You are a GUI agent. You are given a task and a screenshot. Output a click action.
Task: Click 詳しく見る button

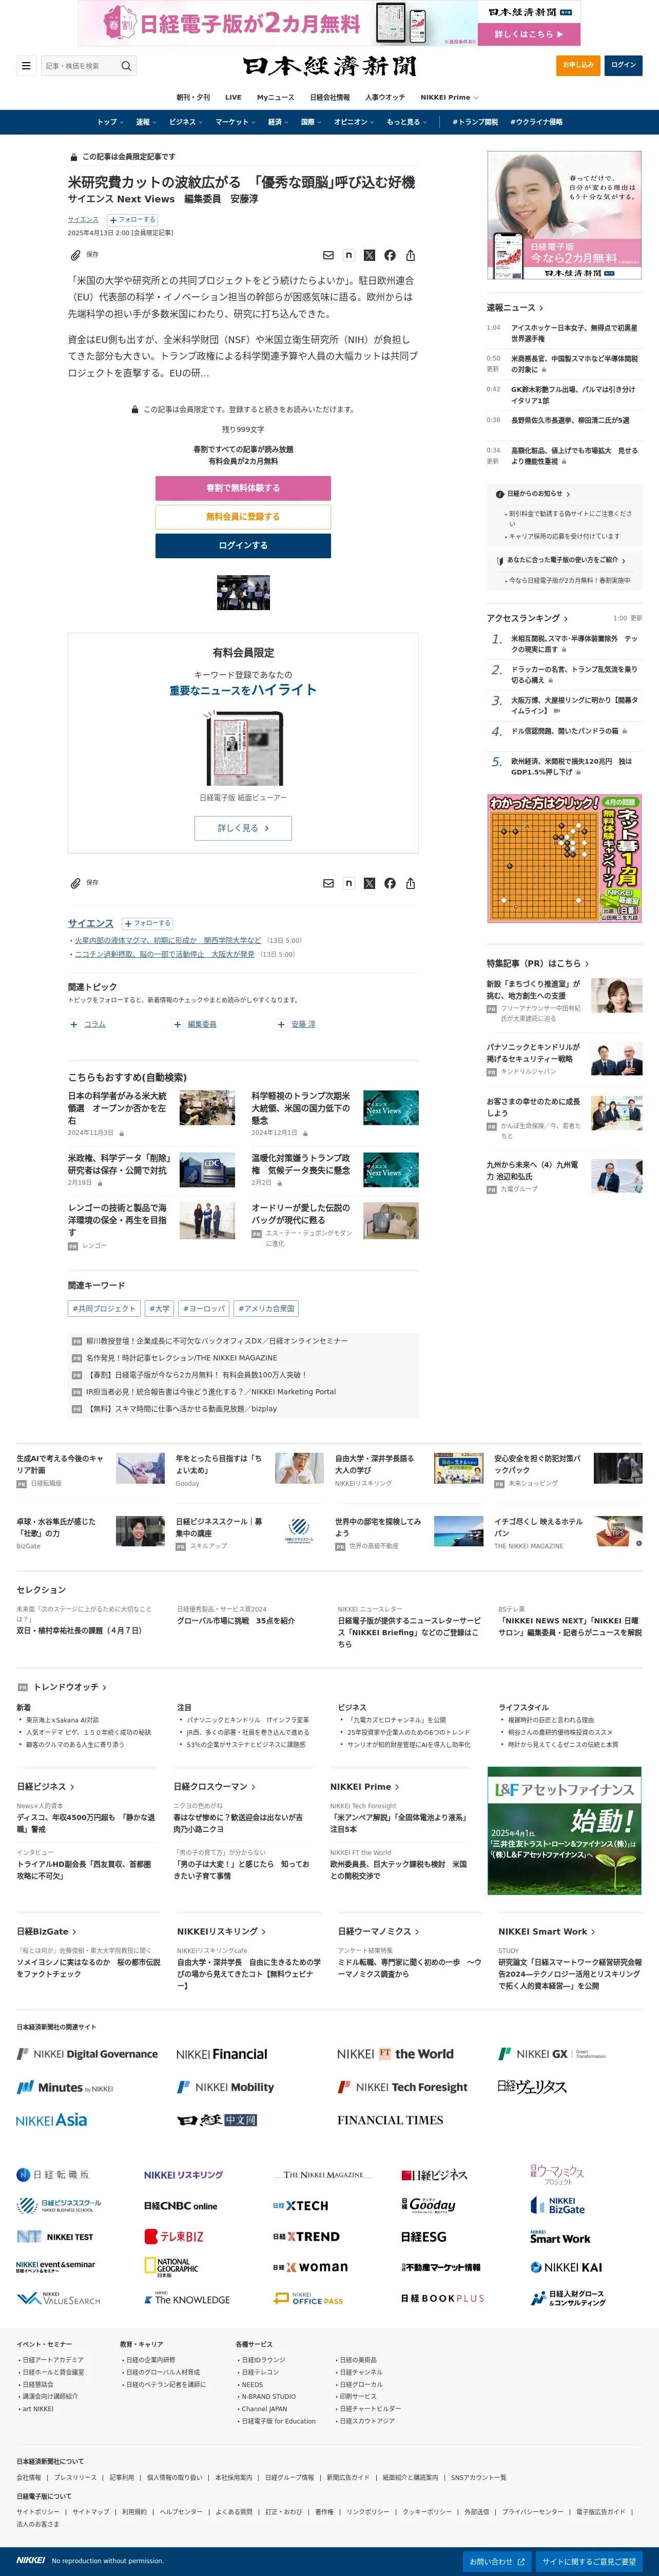[243, 828]
